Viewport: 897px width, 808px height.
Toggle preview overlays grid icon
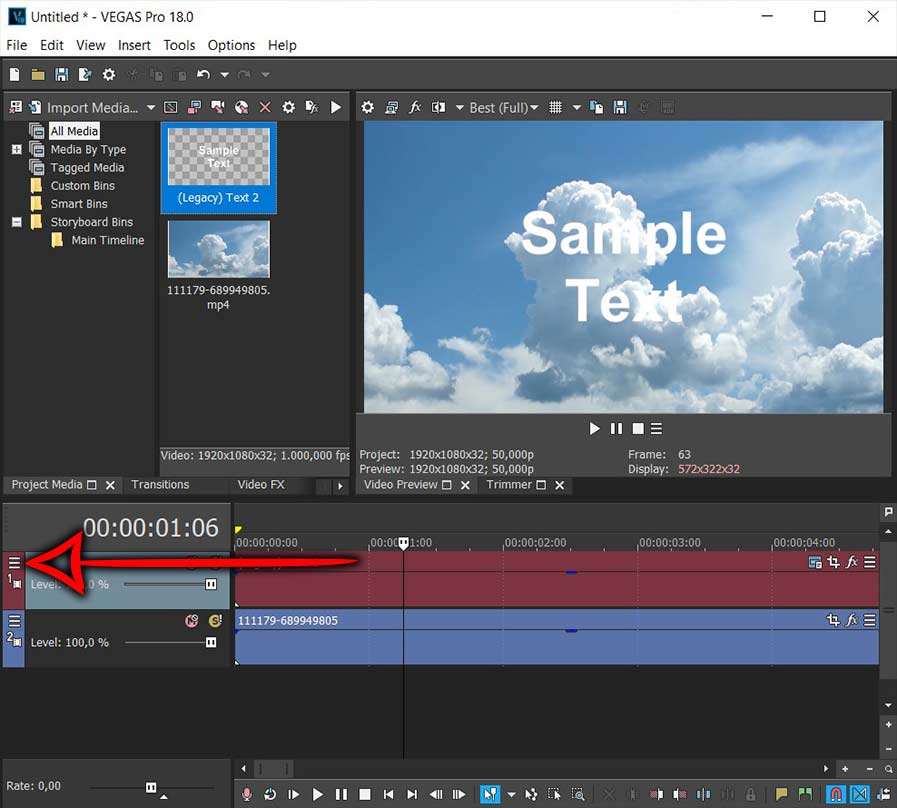555,108
